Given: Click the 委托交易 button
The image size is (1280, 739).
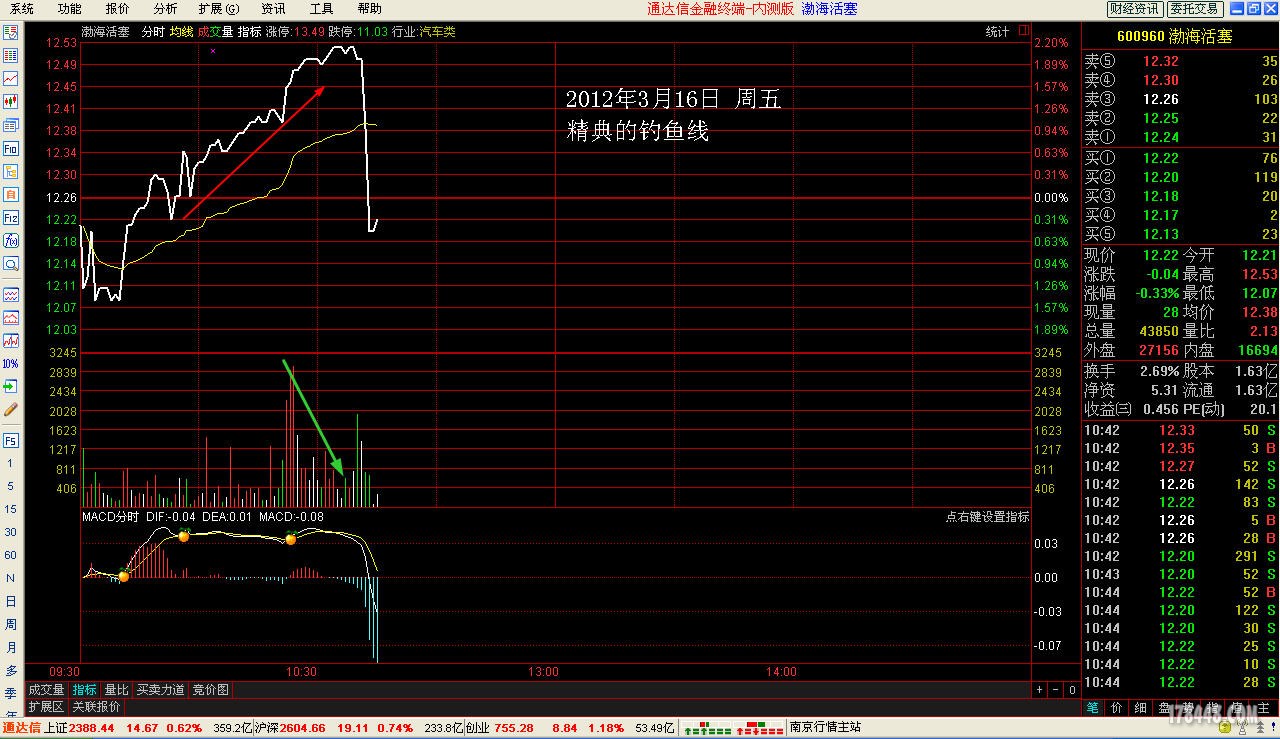Looking at the screenshot, I should pyautogui.click(x=1195, y=9).
